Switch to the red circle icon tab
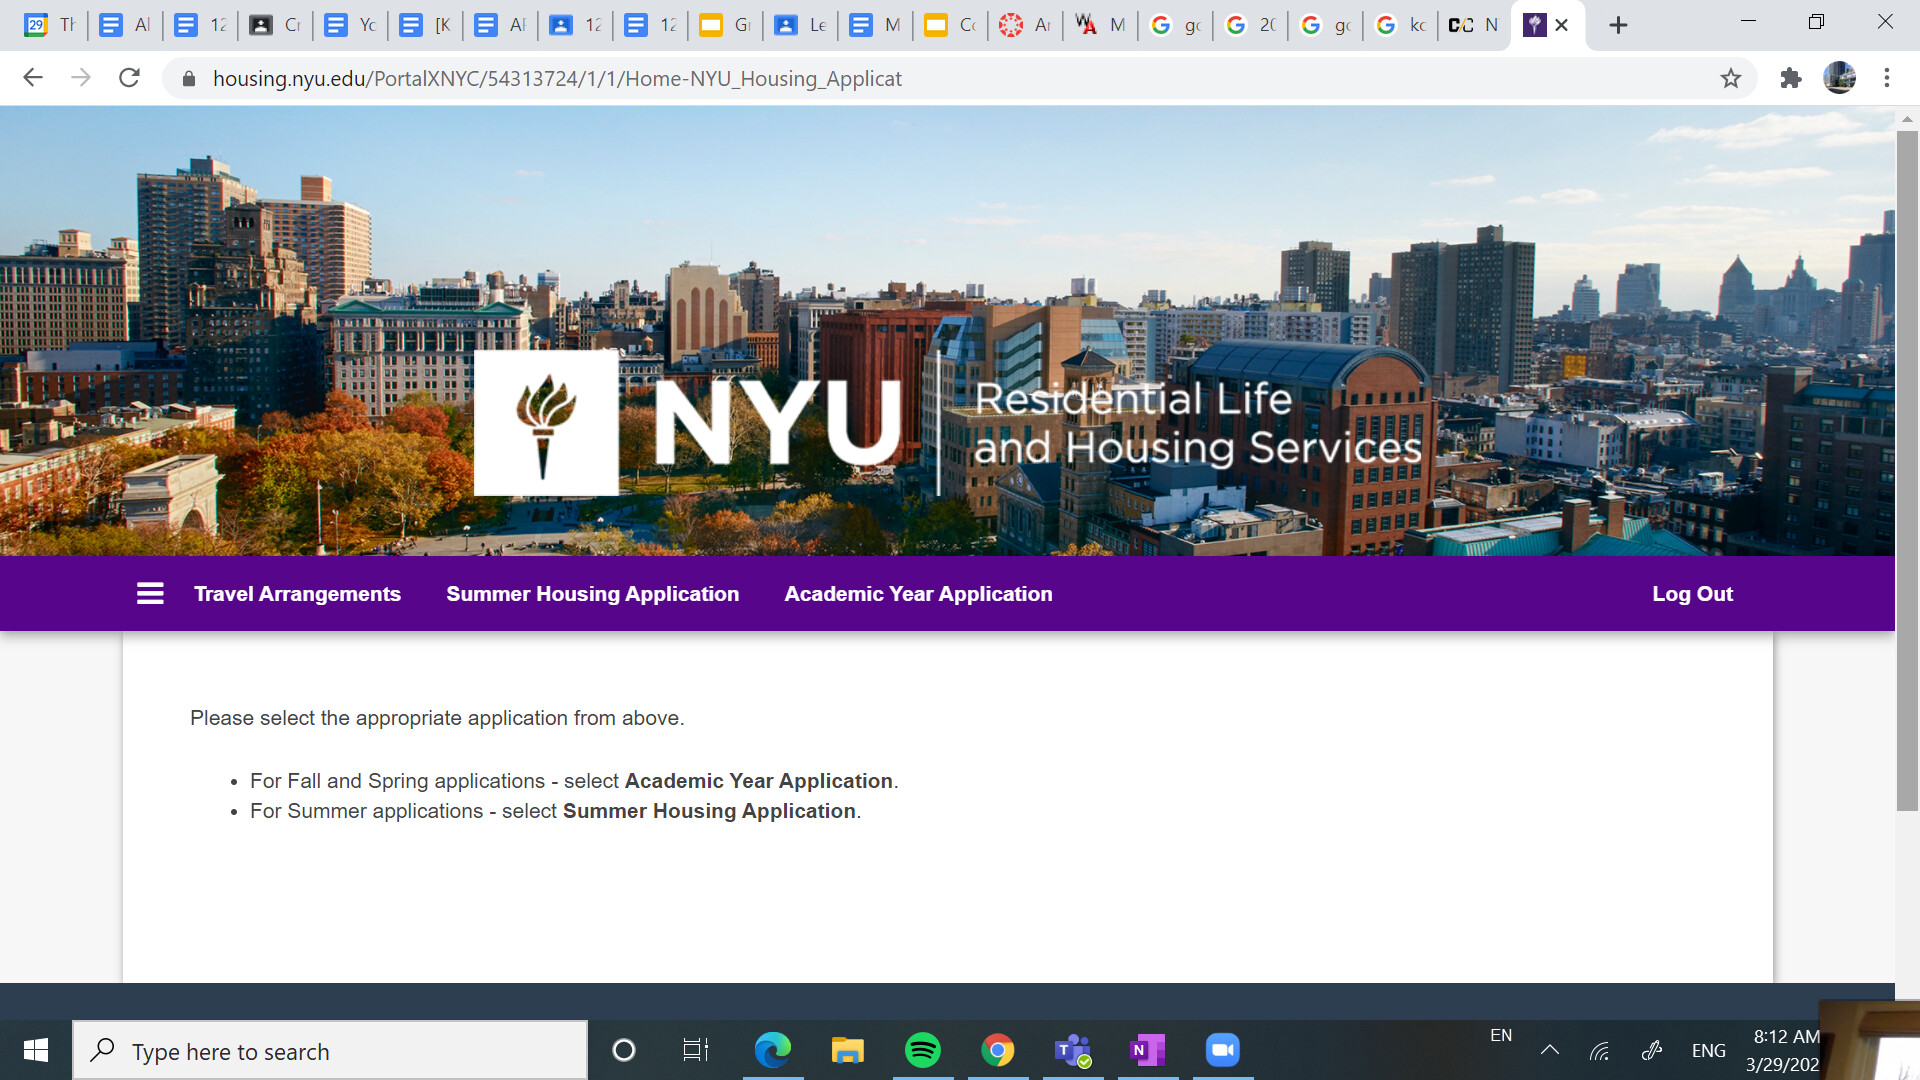Image resolution: width=1920 pixels, height=1080 pixels. pyautogui.click(x=1025, y=25)
